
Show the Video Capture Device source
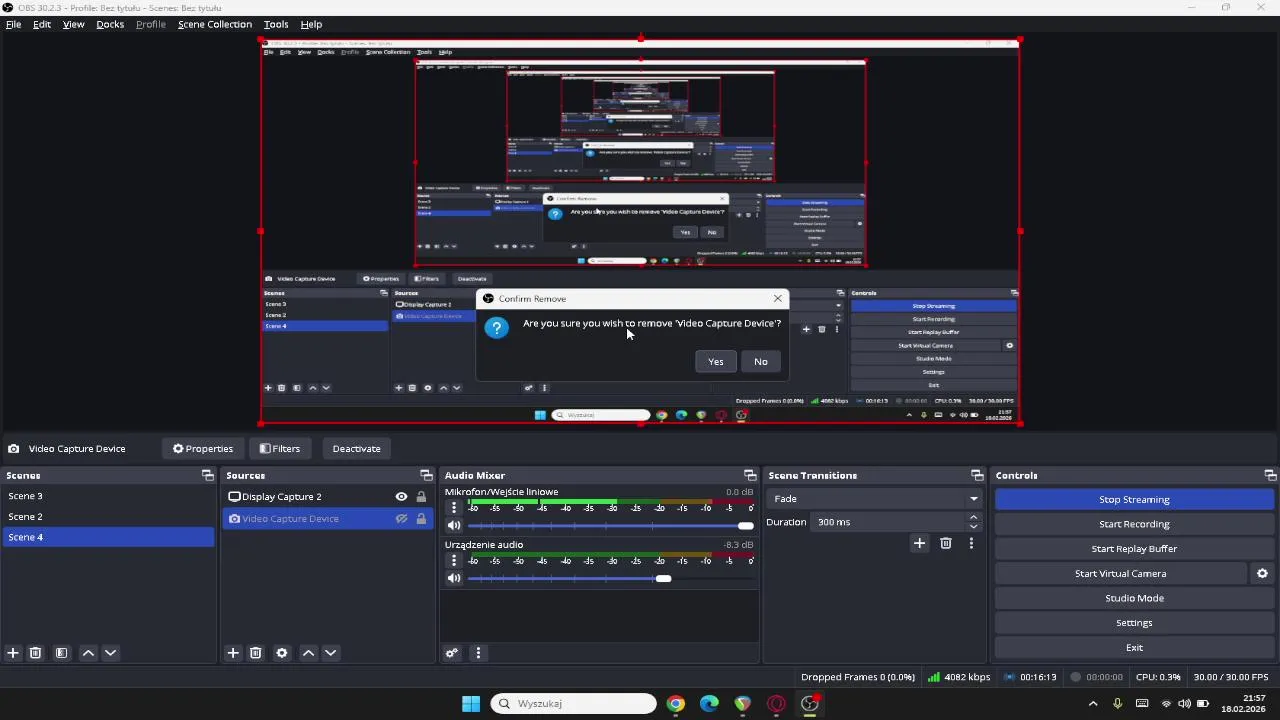pyautogui.click(x=401, y=519)
